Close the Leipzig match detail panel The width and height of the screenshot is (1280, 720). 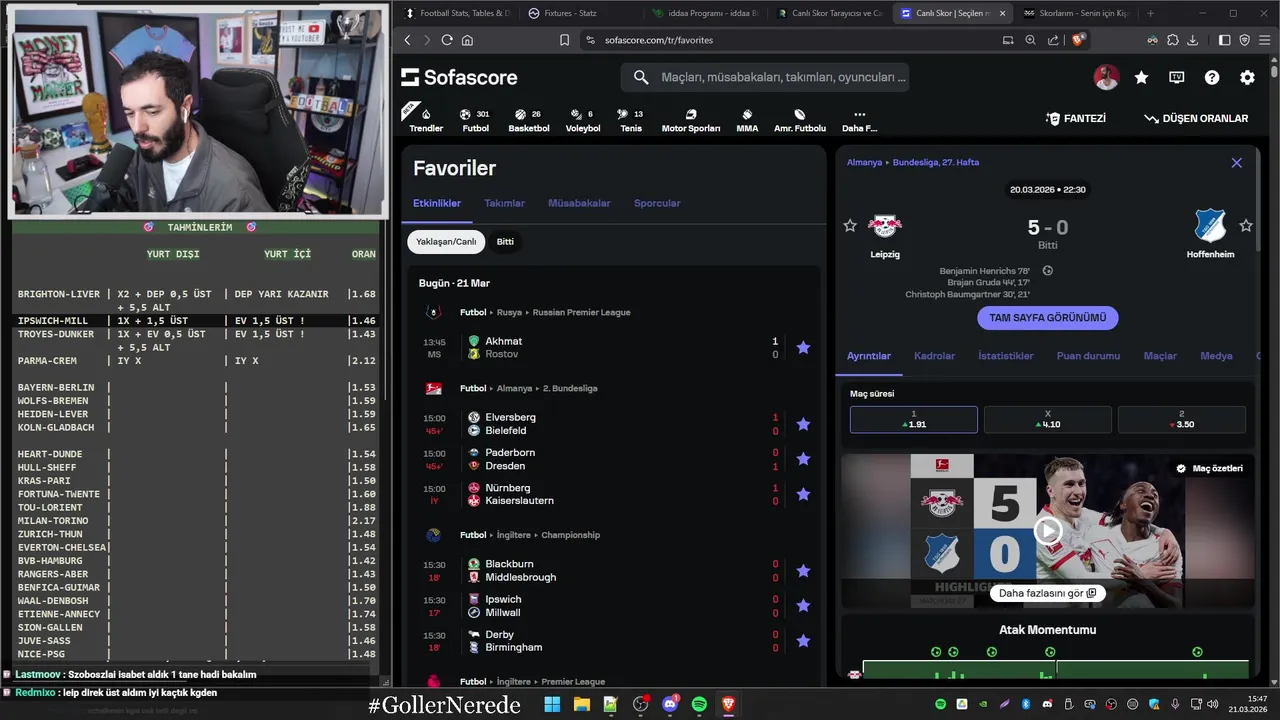[x=1237, y=163]
